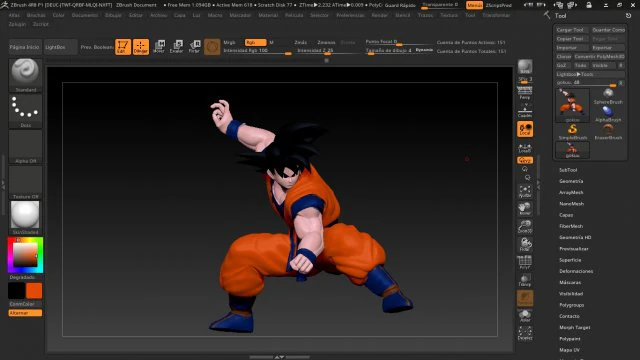Open the Render menu
The width and height of the screenshot is (640, 360).
pos(380,15)
